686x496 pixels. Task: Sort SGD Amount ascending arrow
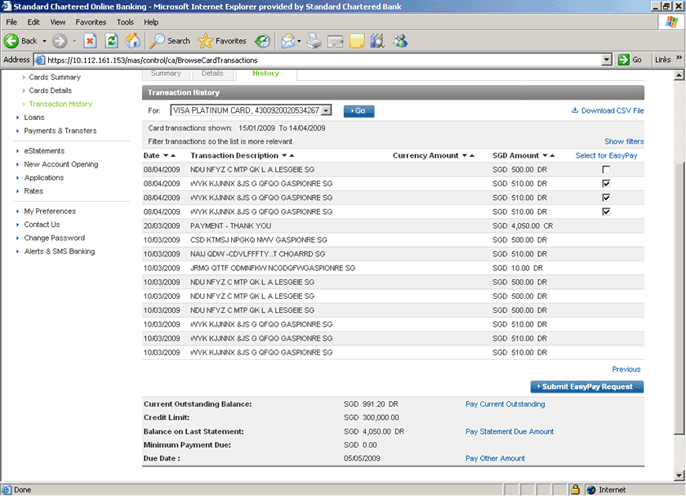coord(553,156)
